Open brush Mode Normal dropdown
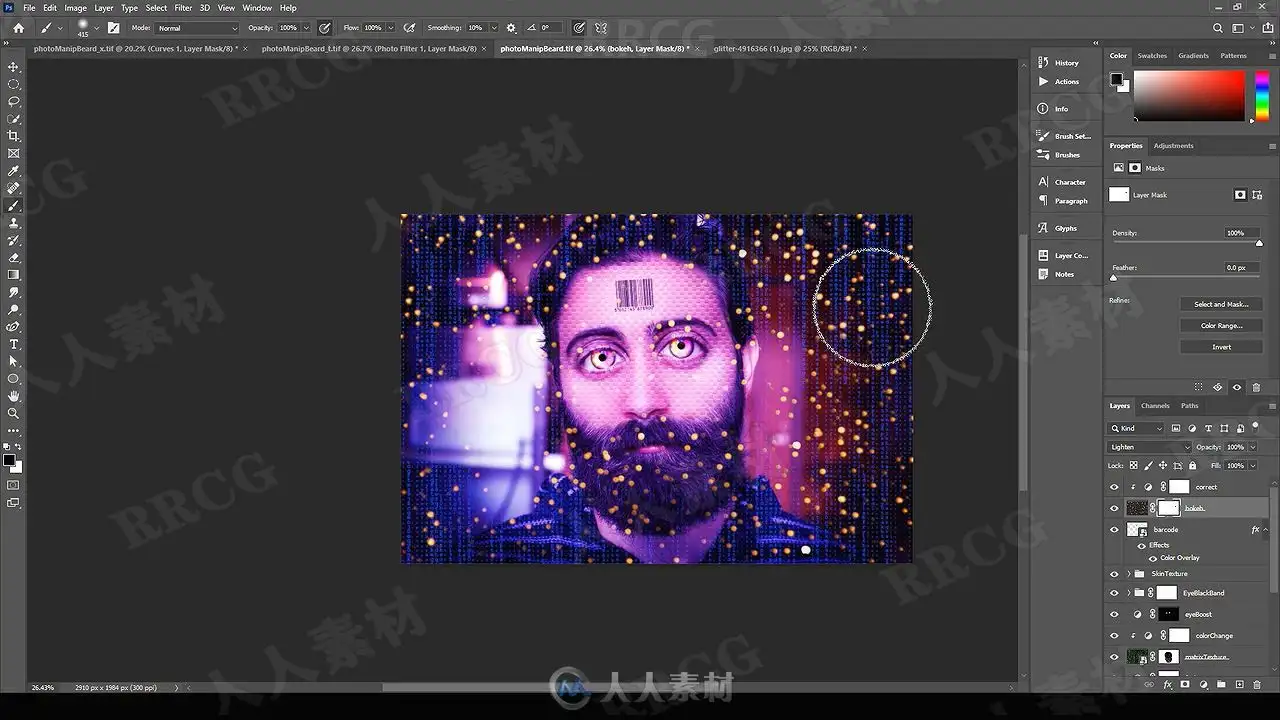The height and width of the screenshot is (720, 1280). click(197, 28)
